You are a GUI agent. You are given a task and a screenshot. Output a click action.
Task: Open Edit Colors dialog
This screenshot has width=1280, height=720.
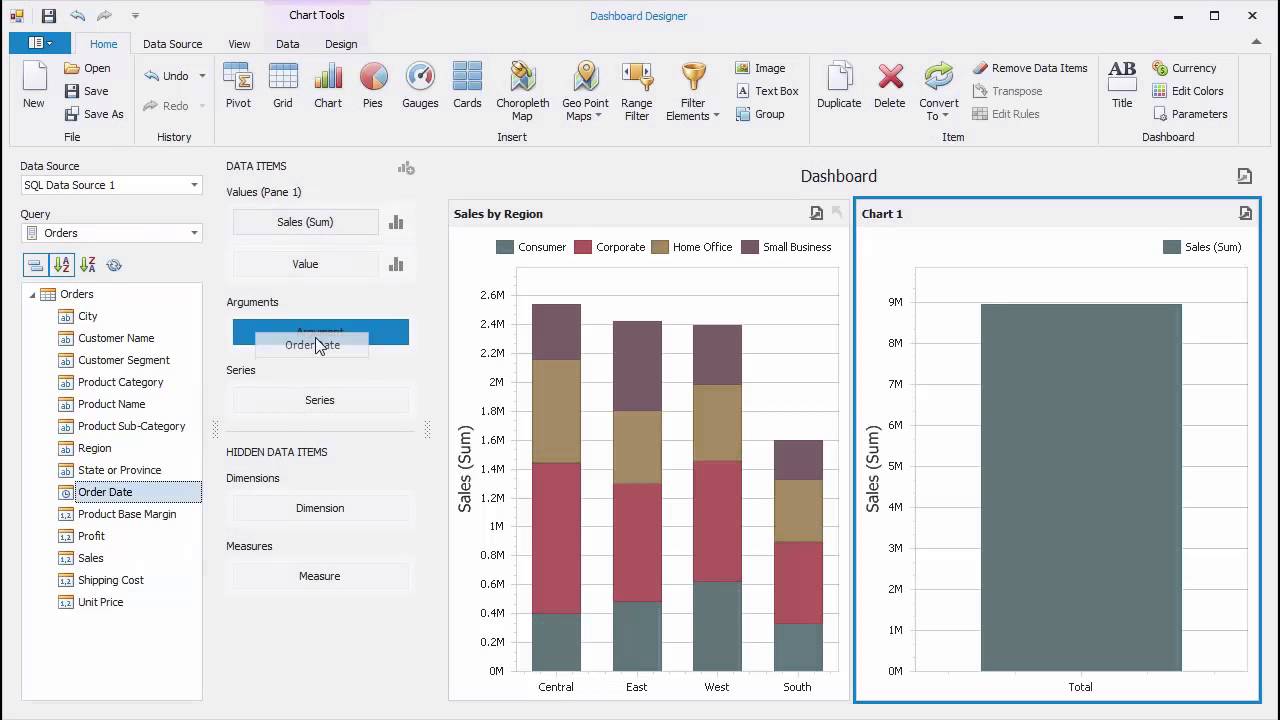(1188, 91)
